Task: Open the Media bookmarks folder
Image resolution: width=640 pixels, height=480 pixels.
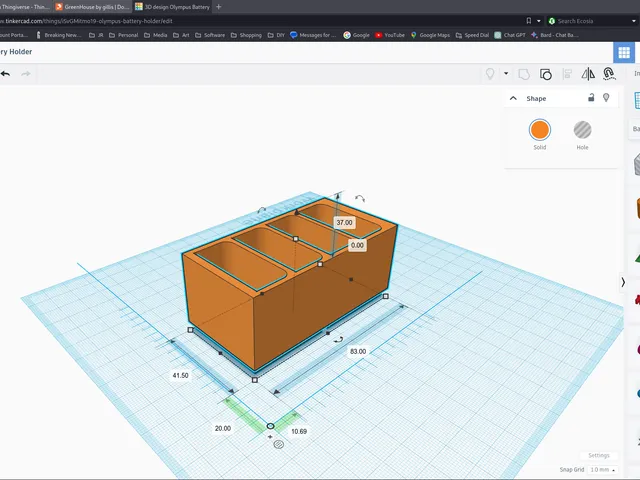Action: pyautogui.click(x=156, y=35)
